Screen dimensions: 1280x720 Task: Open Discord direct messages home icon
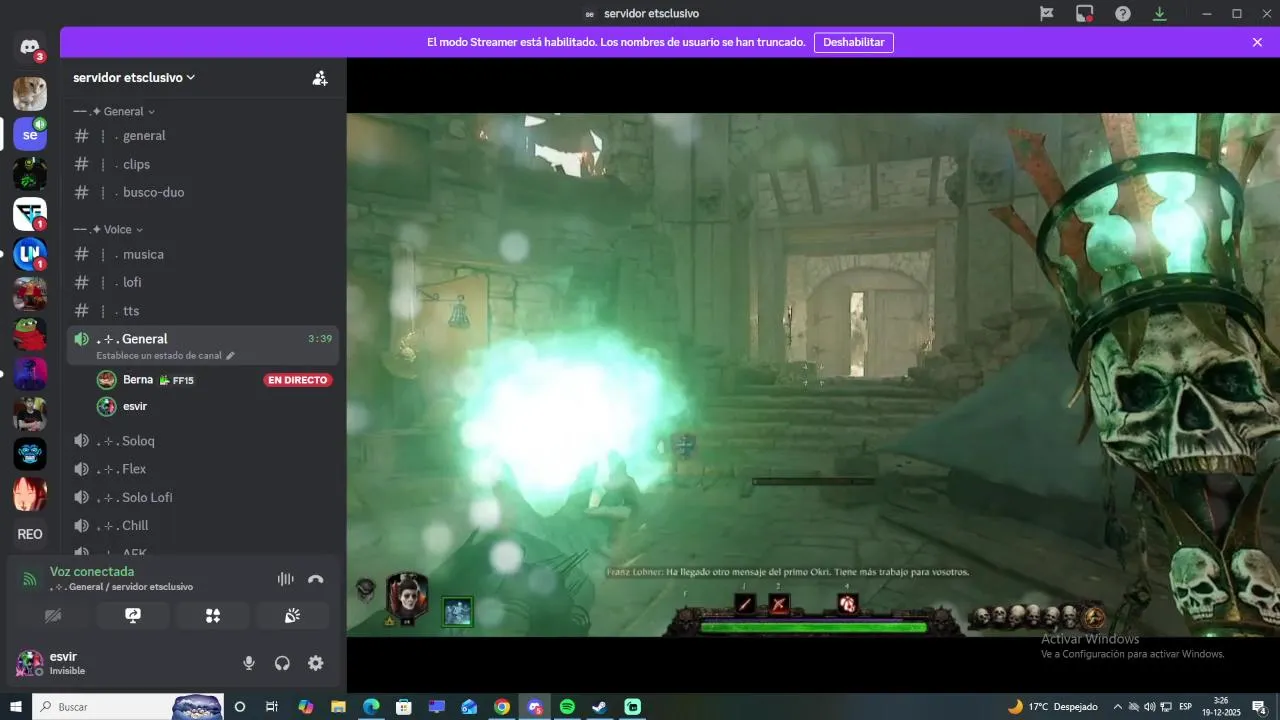point(30,47)
